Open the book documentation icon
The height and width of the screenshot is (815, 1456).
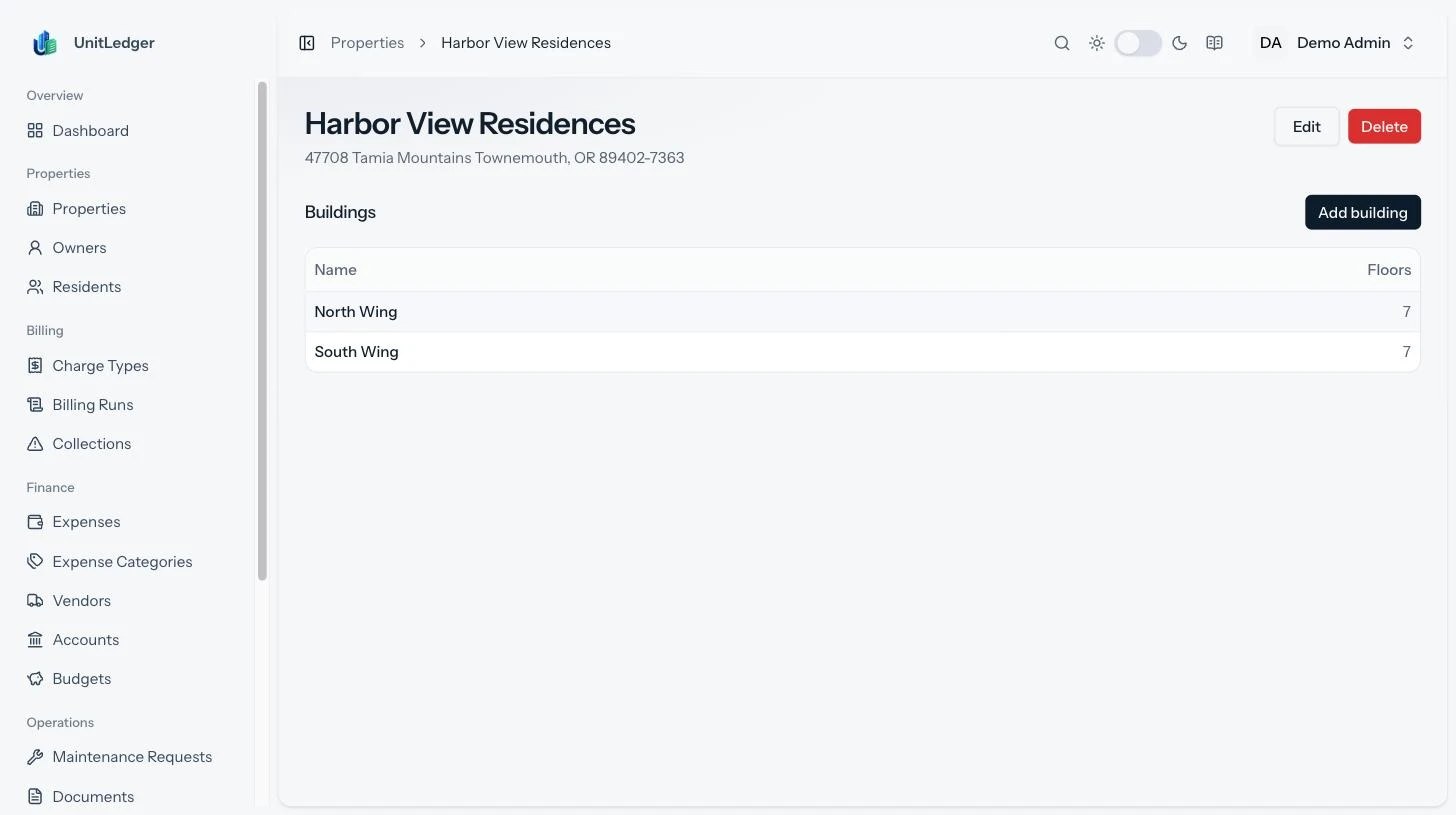pos(1214,43)
